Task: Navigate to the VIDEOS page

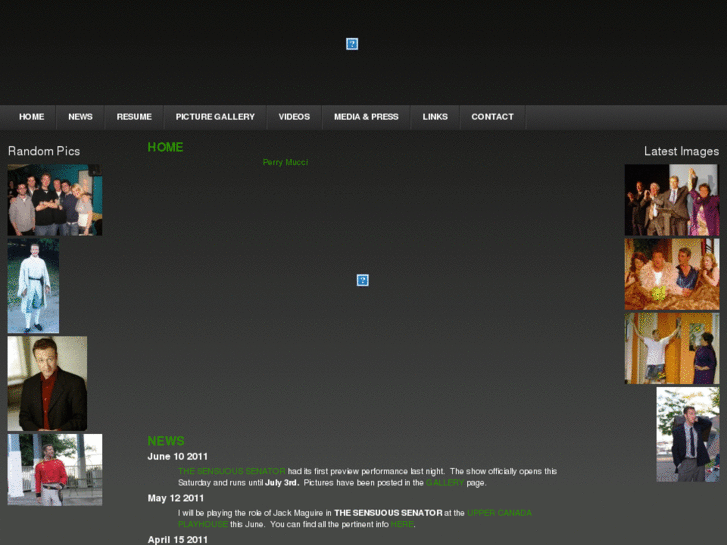Action: coord(294,117)
